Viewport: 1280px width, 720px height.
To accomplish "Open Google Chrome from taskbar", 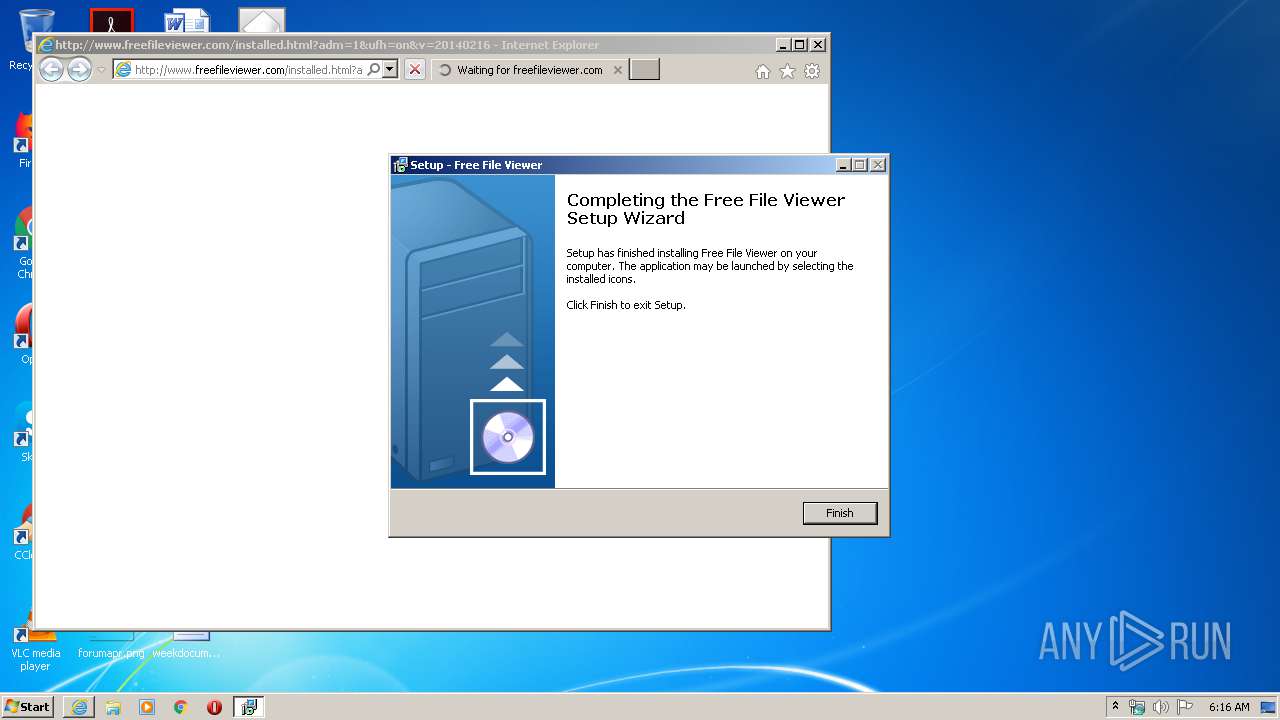I will 181,707.
